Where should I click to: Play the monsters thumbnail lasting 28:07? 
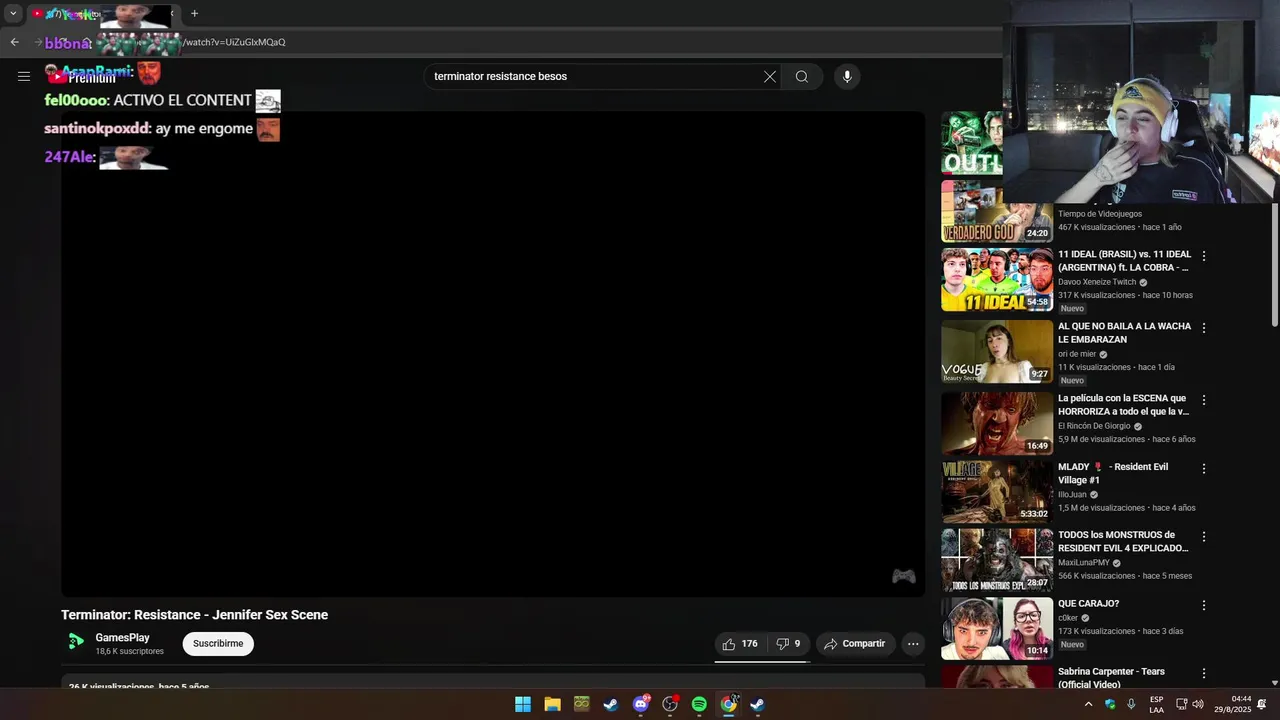997,560
